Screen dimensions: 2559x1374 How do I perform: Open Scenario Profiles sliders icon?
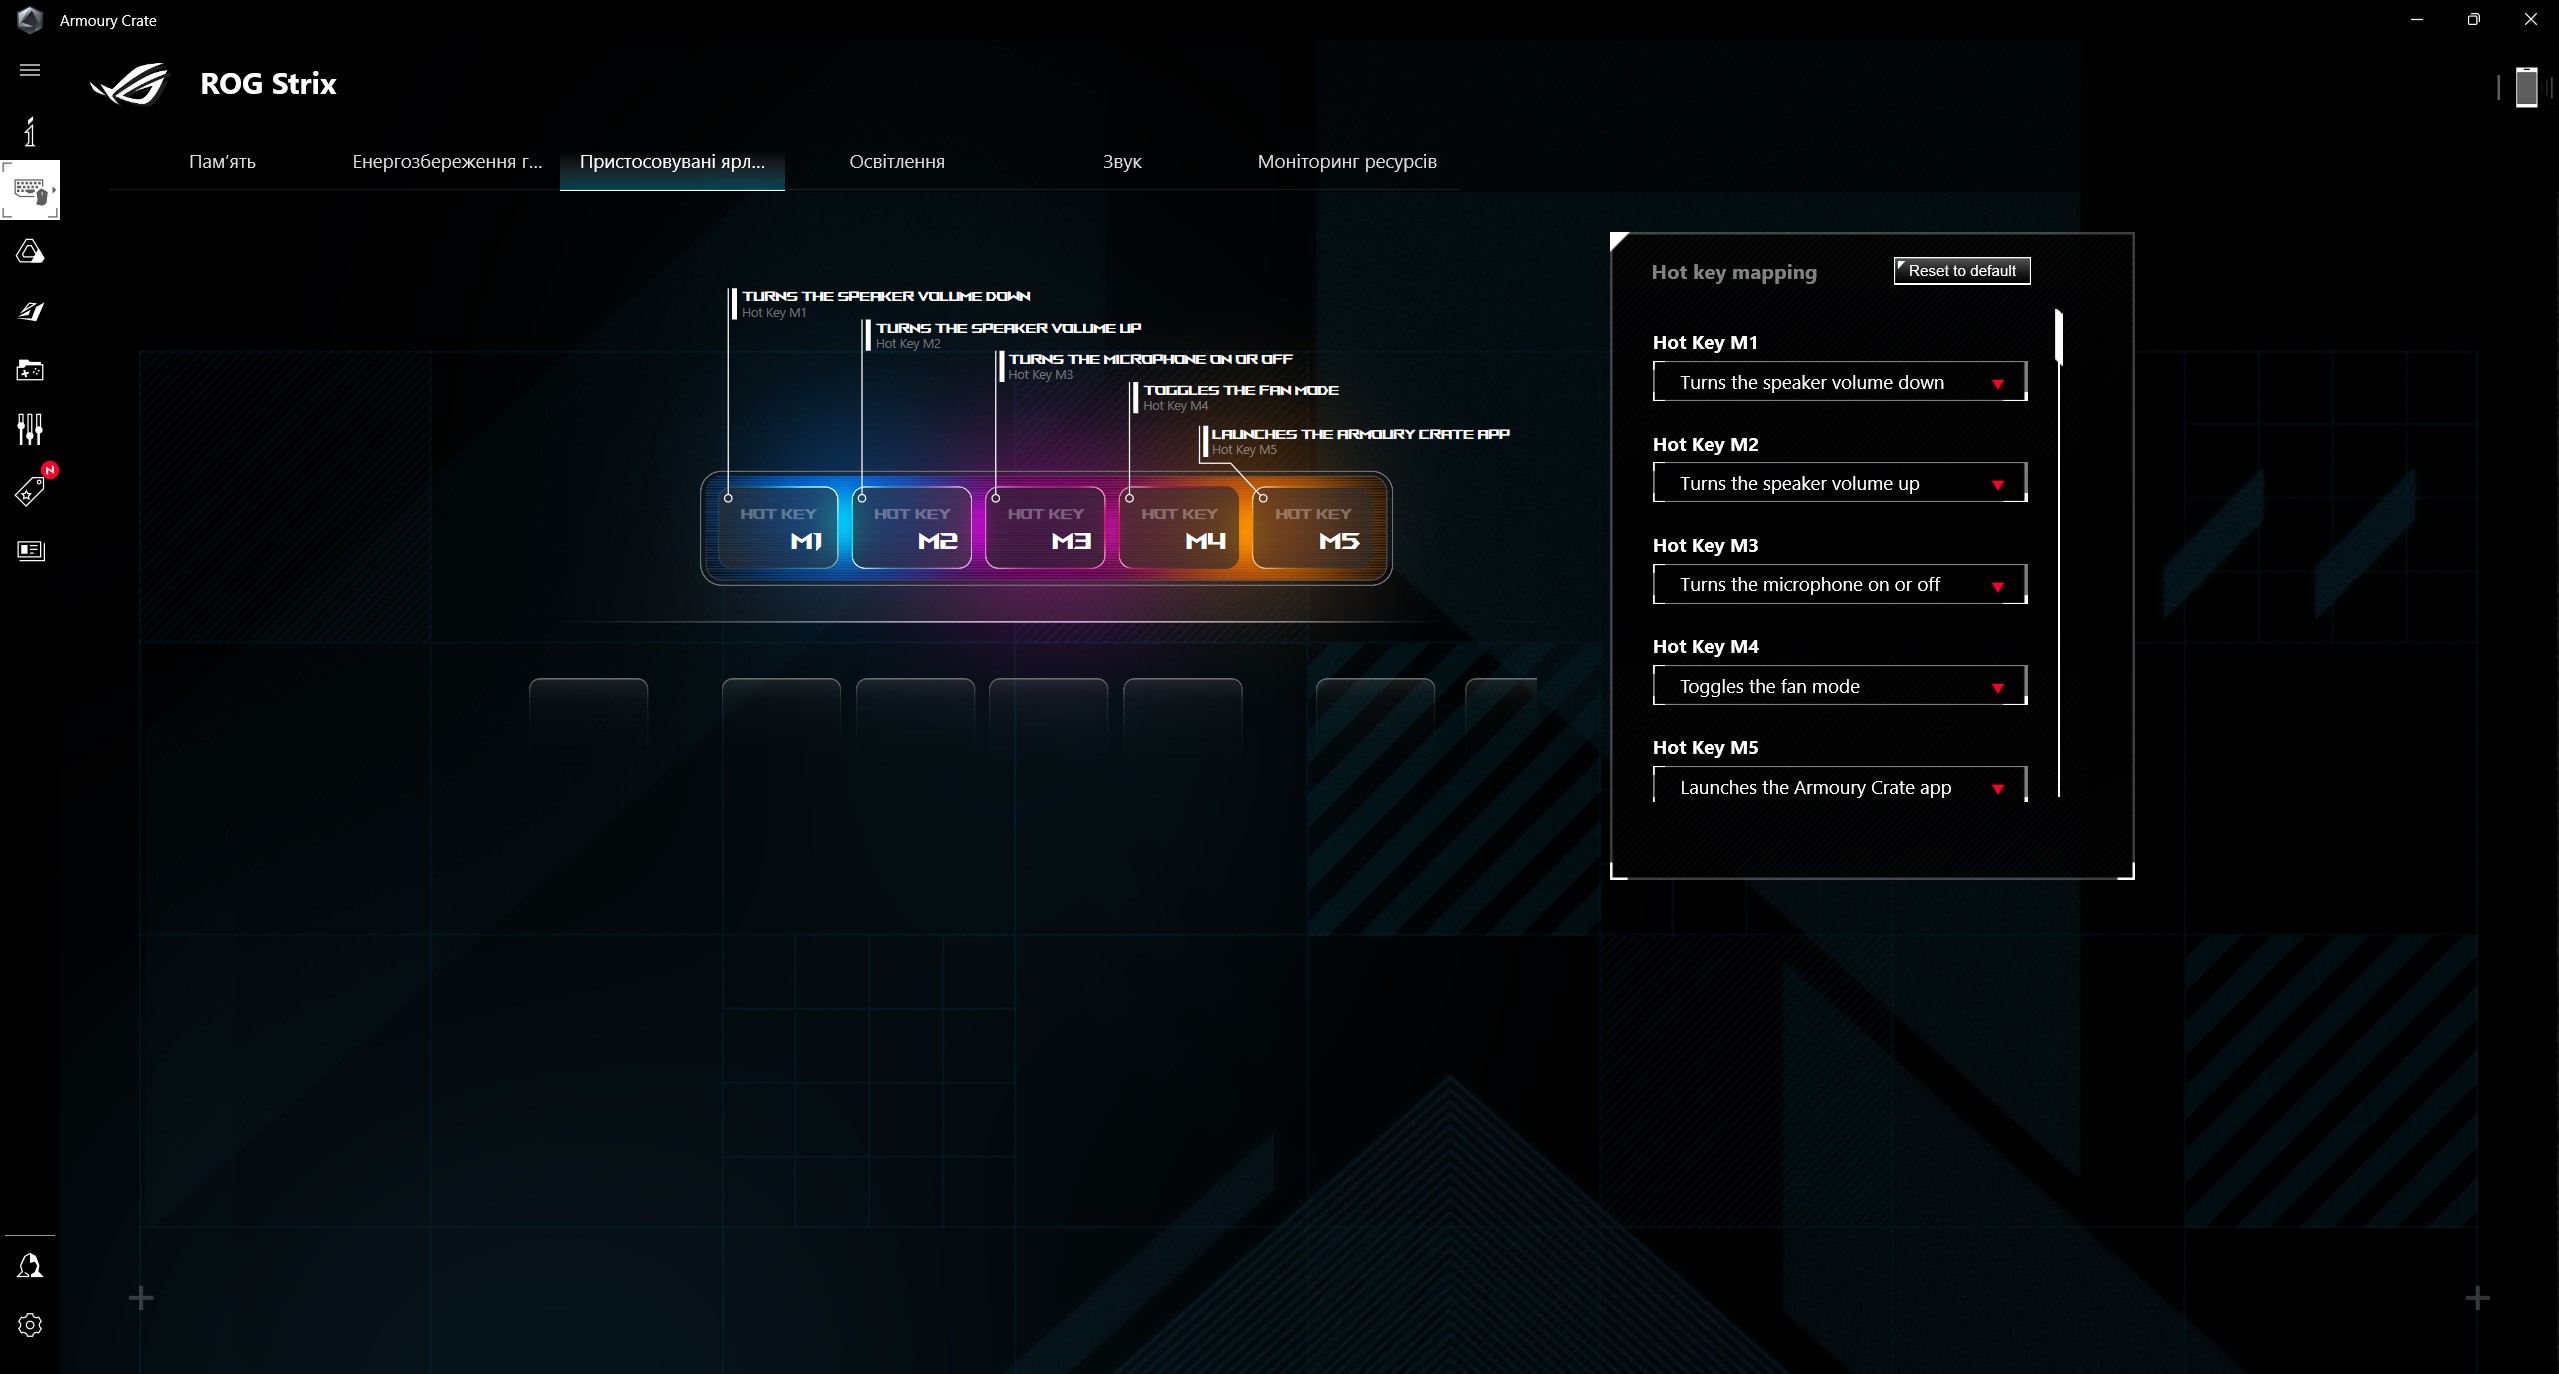pos(30,430)
